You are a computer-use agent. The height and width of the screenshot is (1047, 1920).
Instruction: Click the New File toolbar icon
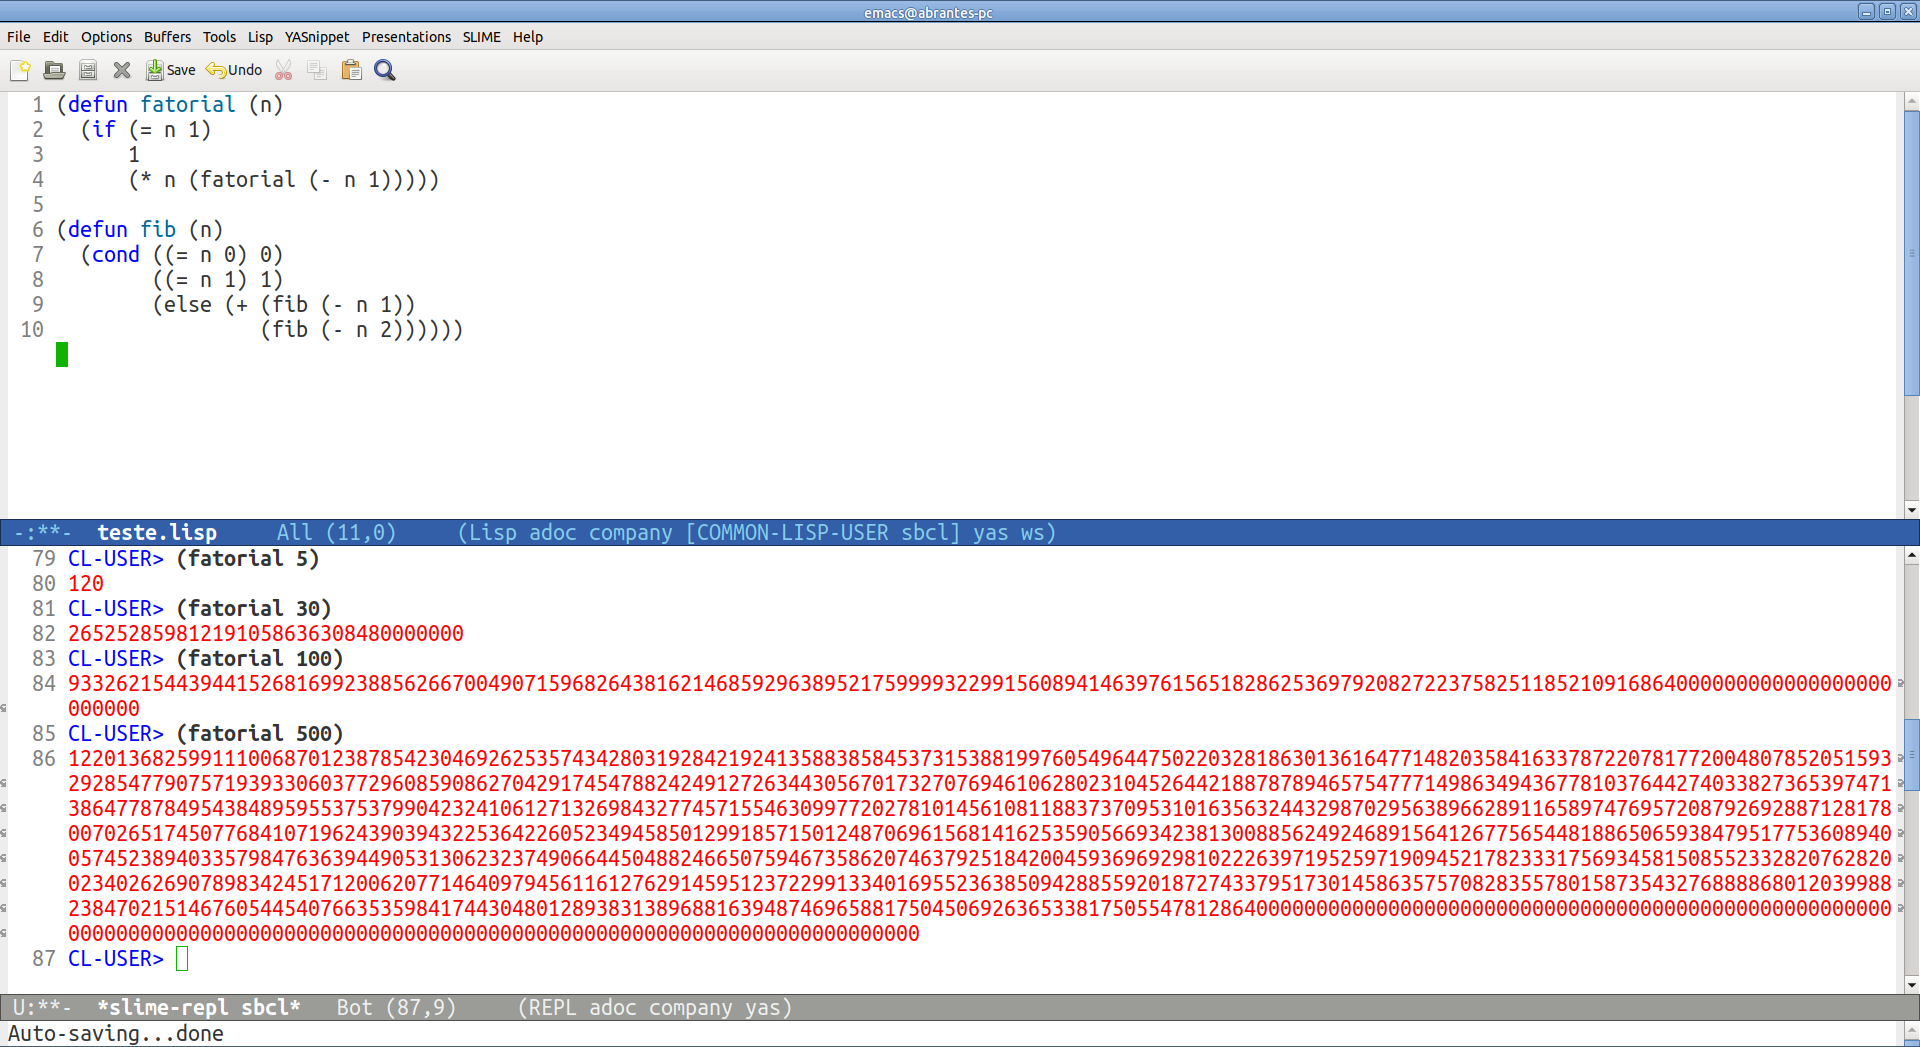20,70
